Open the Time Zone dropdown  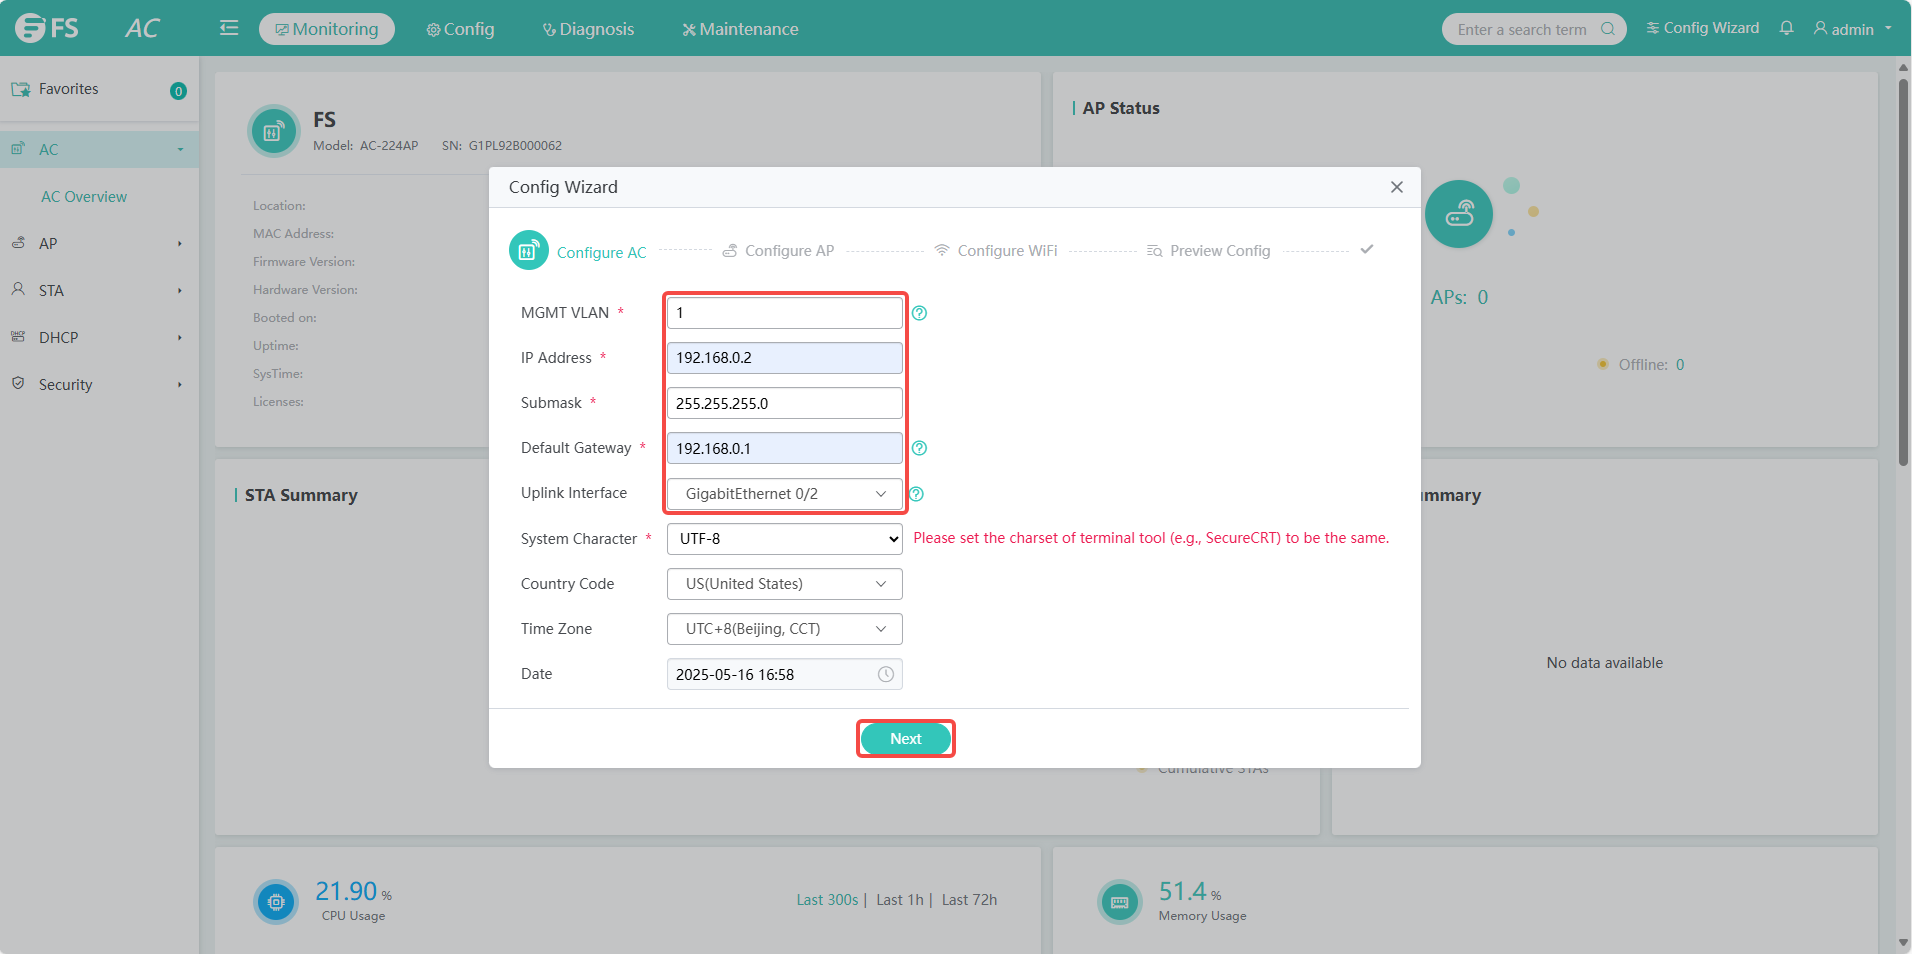click(x=784, y=629)
